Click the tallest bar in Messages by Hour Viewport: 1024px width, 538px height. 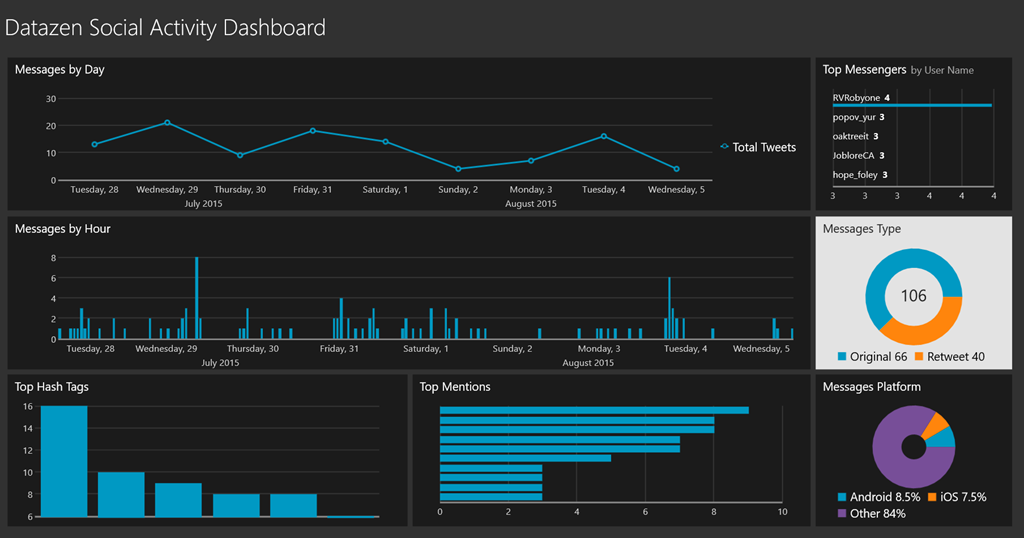196,298
